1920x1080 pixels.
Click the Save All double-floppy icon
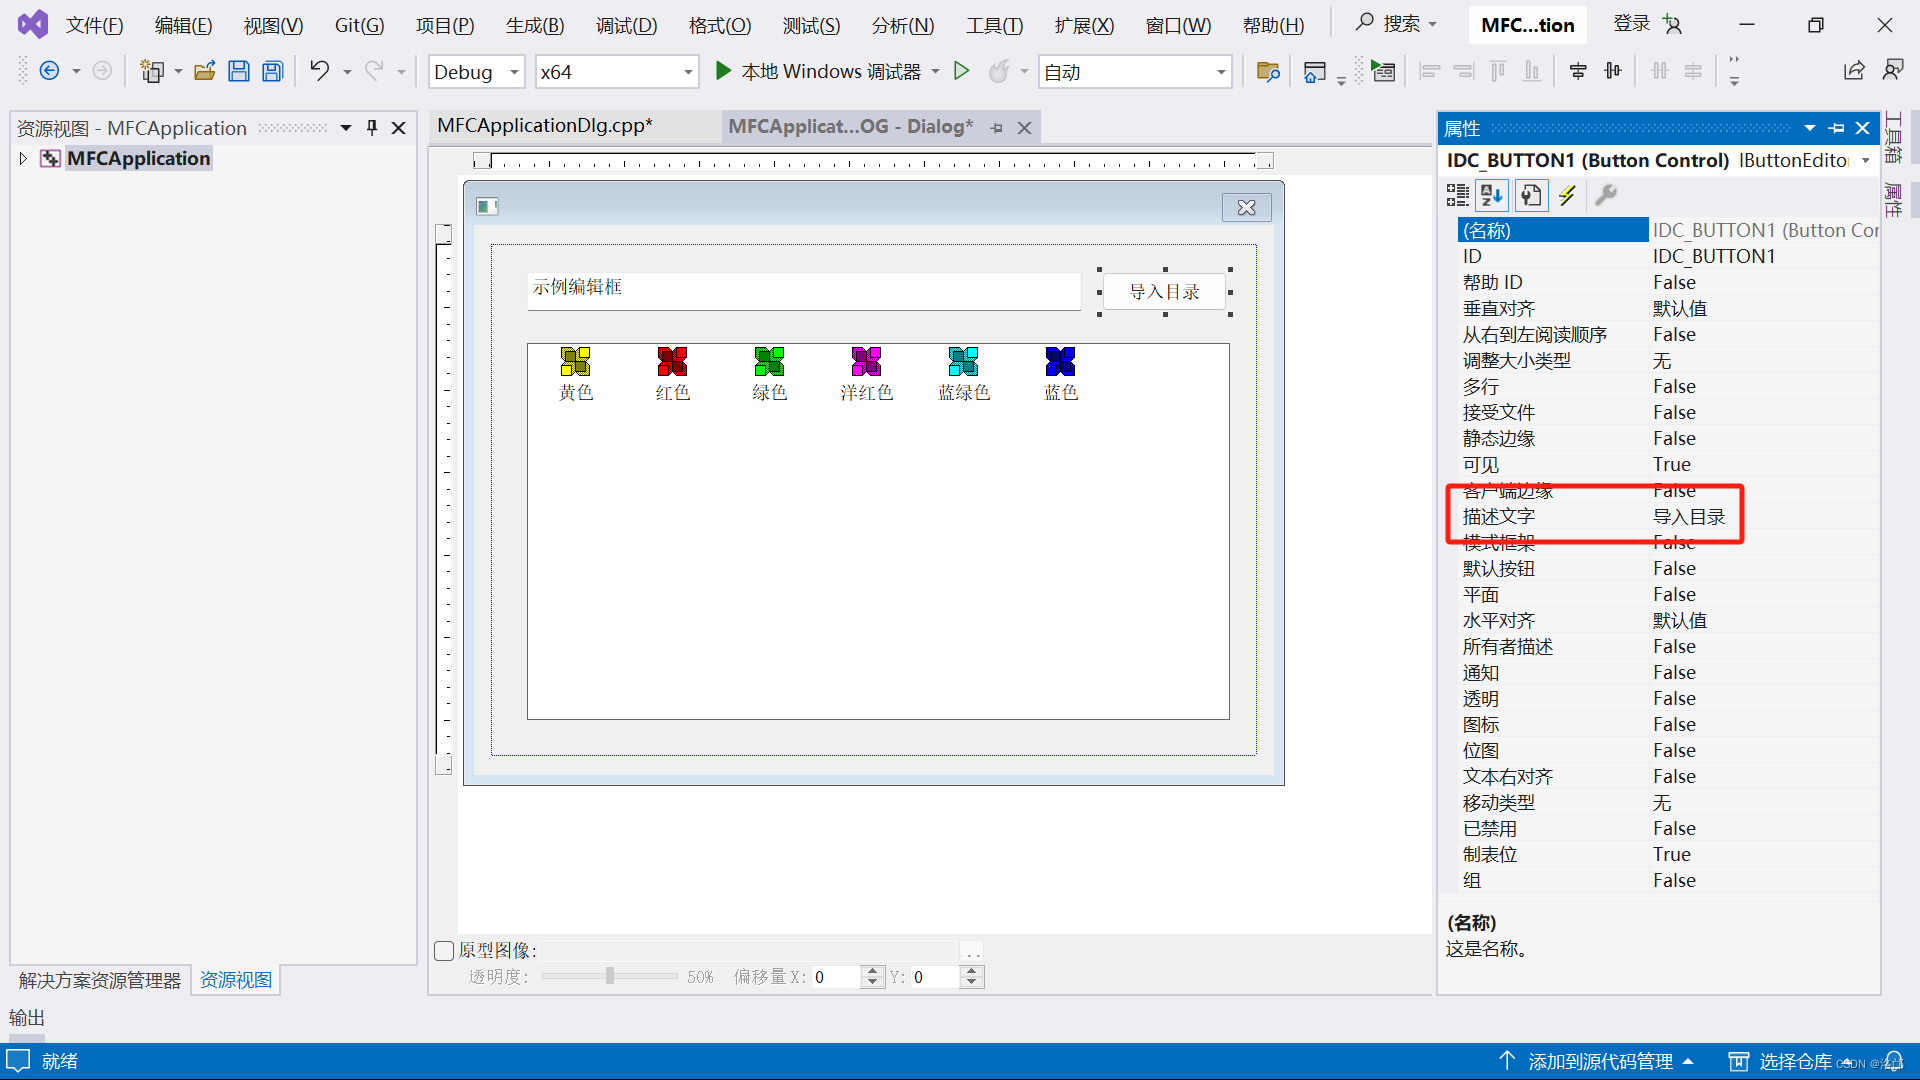[273, 71]
